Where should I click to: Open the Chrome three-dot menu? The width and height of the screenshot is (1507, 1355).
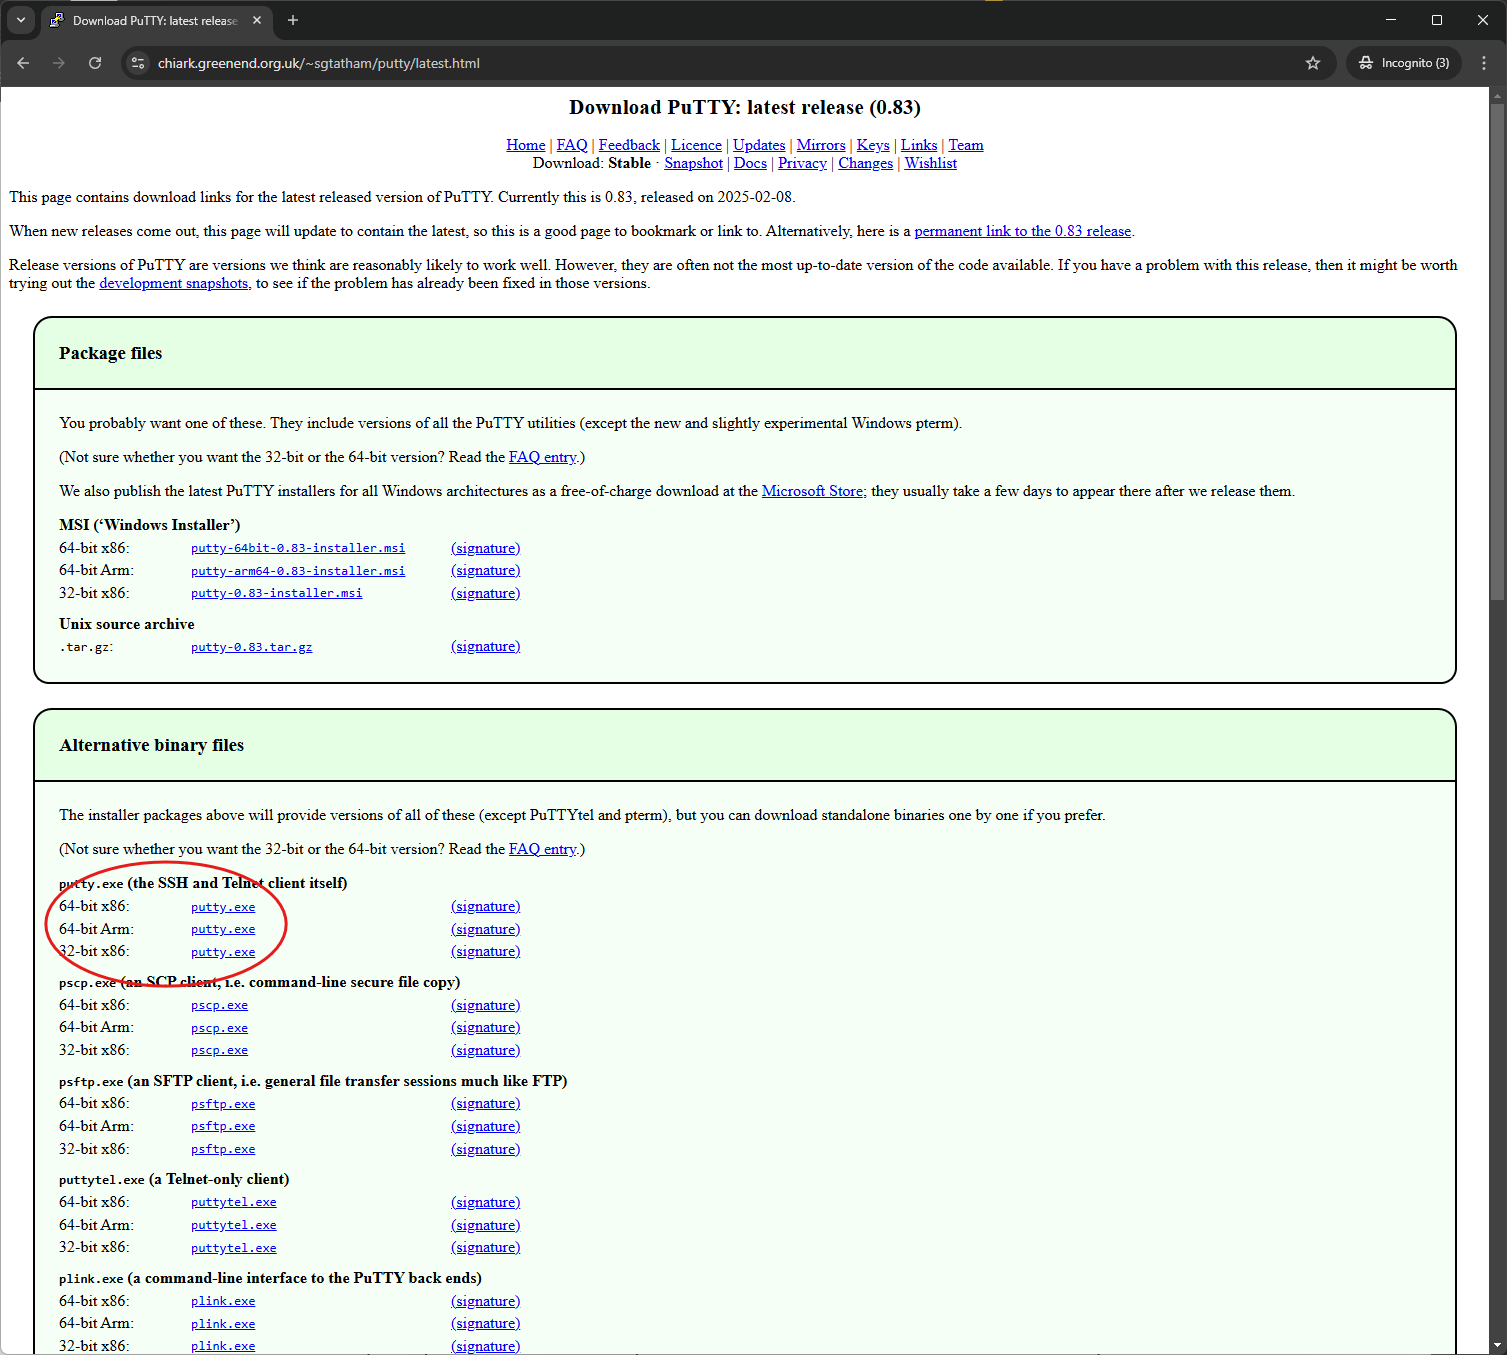[1483, 63]
